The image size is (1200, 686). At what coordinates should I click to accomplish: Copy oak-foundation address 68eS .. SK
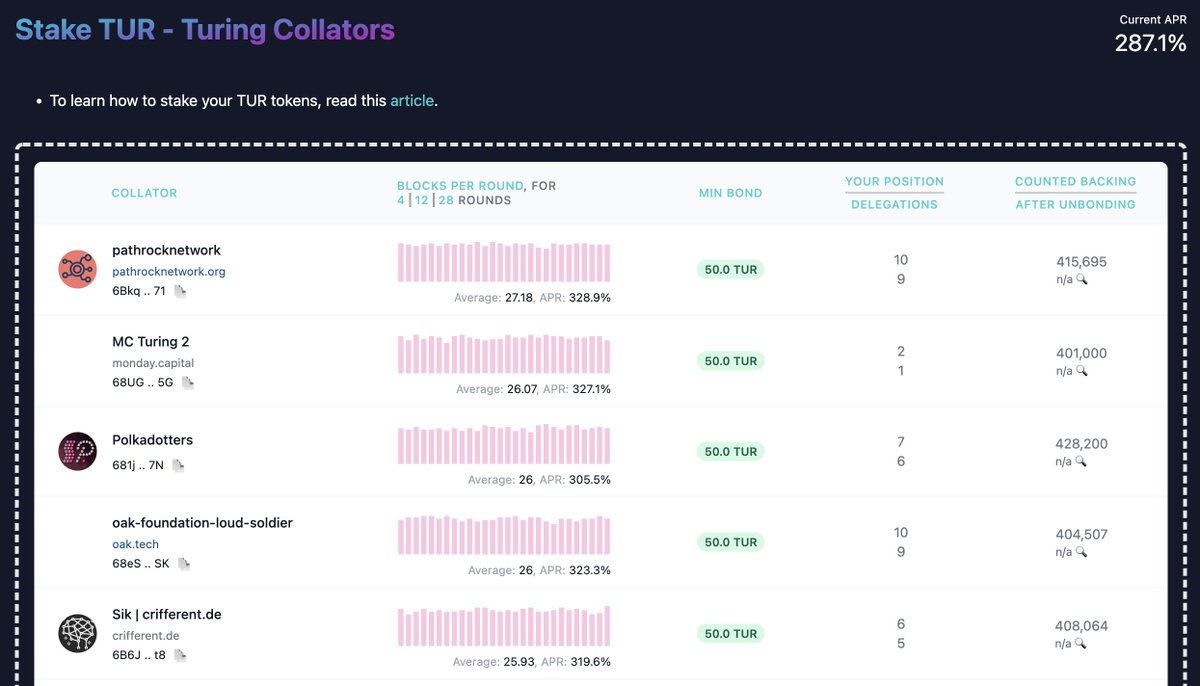184,564
